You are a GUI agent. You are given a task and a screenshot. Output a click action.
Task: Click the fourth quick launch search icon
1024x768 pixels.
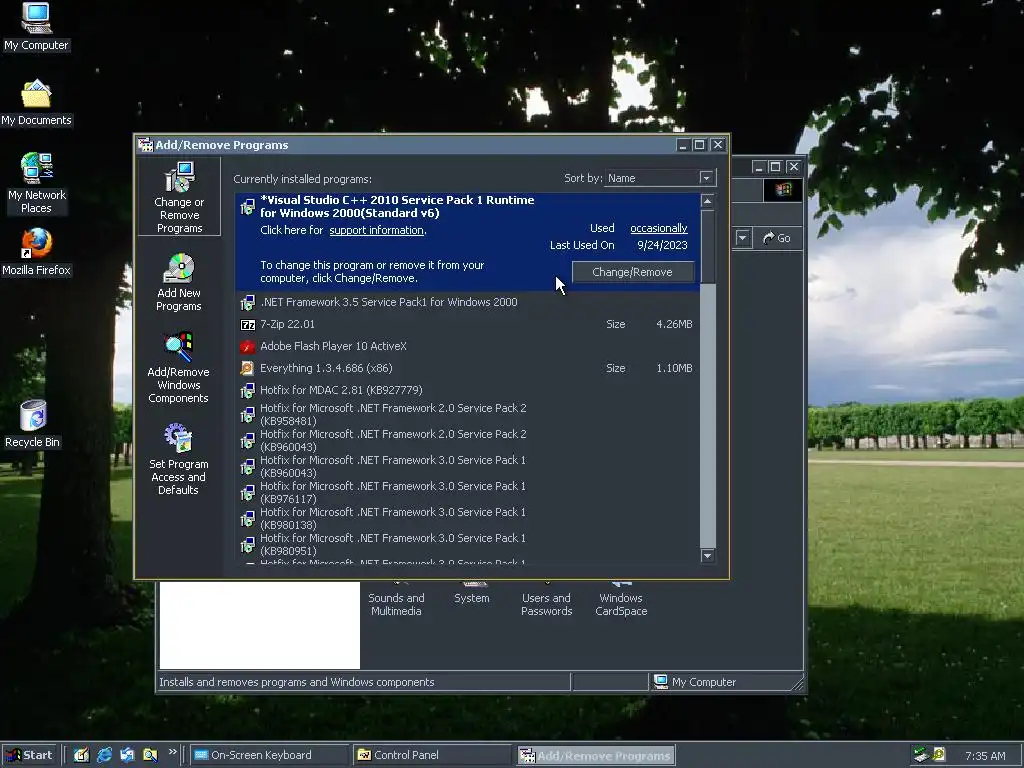coord(150,755)
